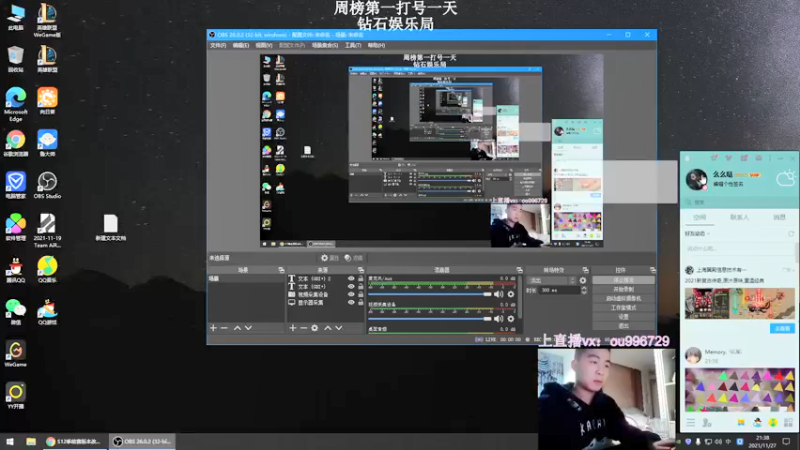
Task: Open OBS File menu
Action: point(218,45)
